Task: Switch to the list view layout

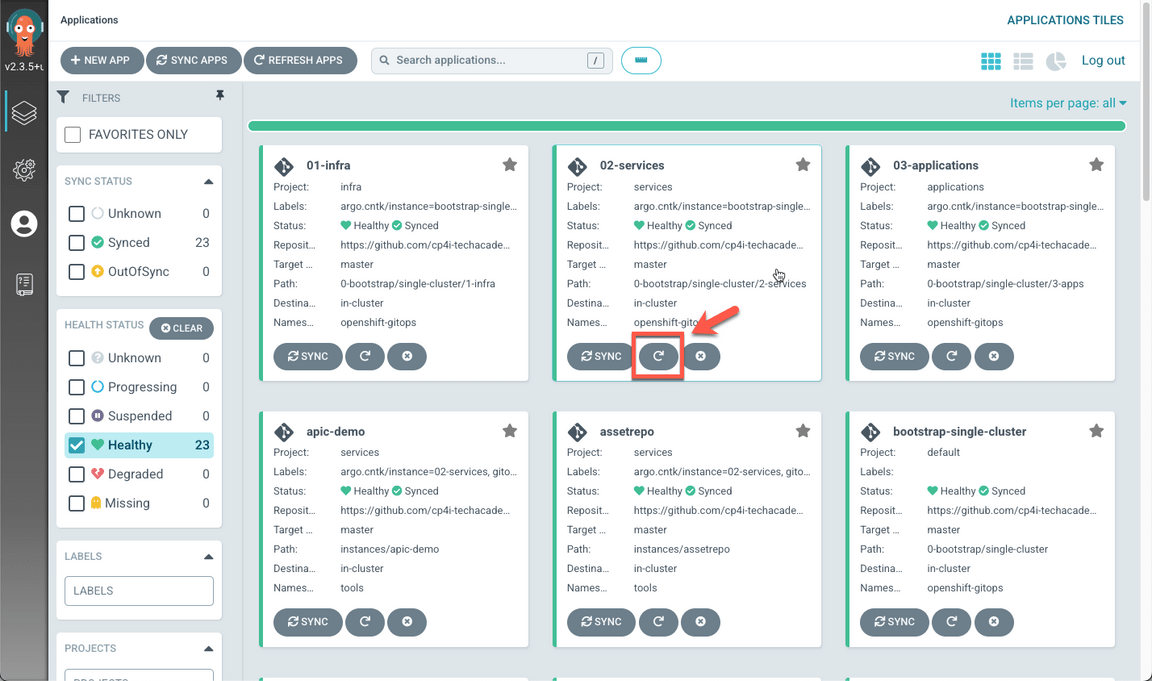Action: [1023, 62]
